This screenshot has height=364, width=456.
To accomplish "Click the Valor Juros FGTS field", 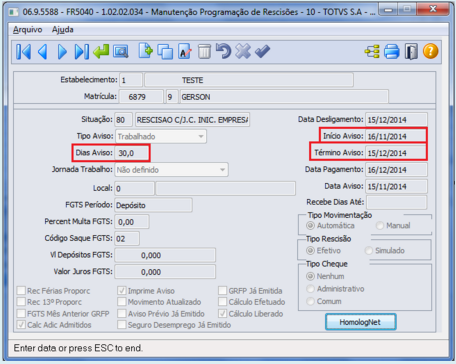I will 165,272.
